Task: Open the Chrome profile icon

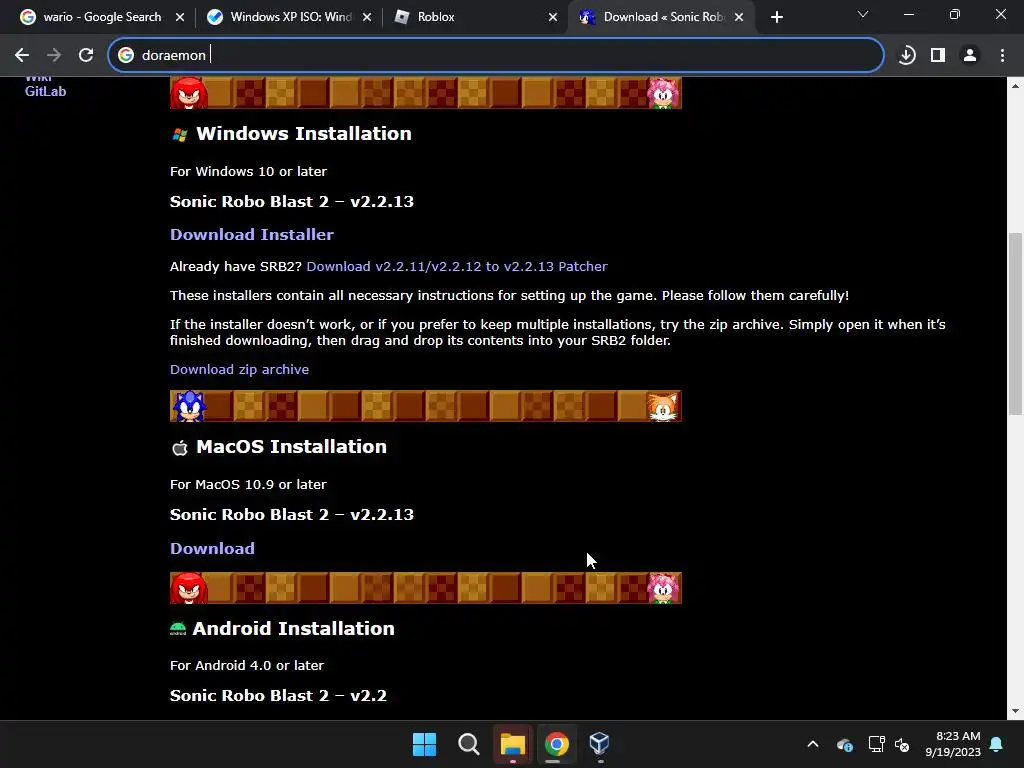Action: pyautogui.click(x=970, y=56)
